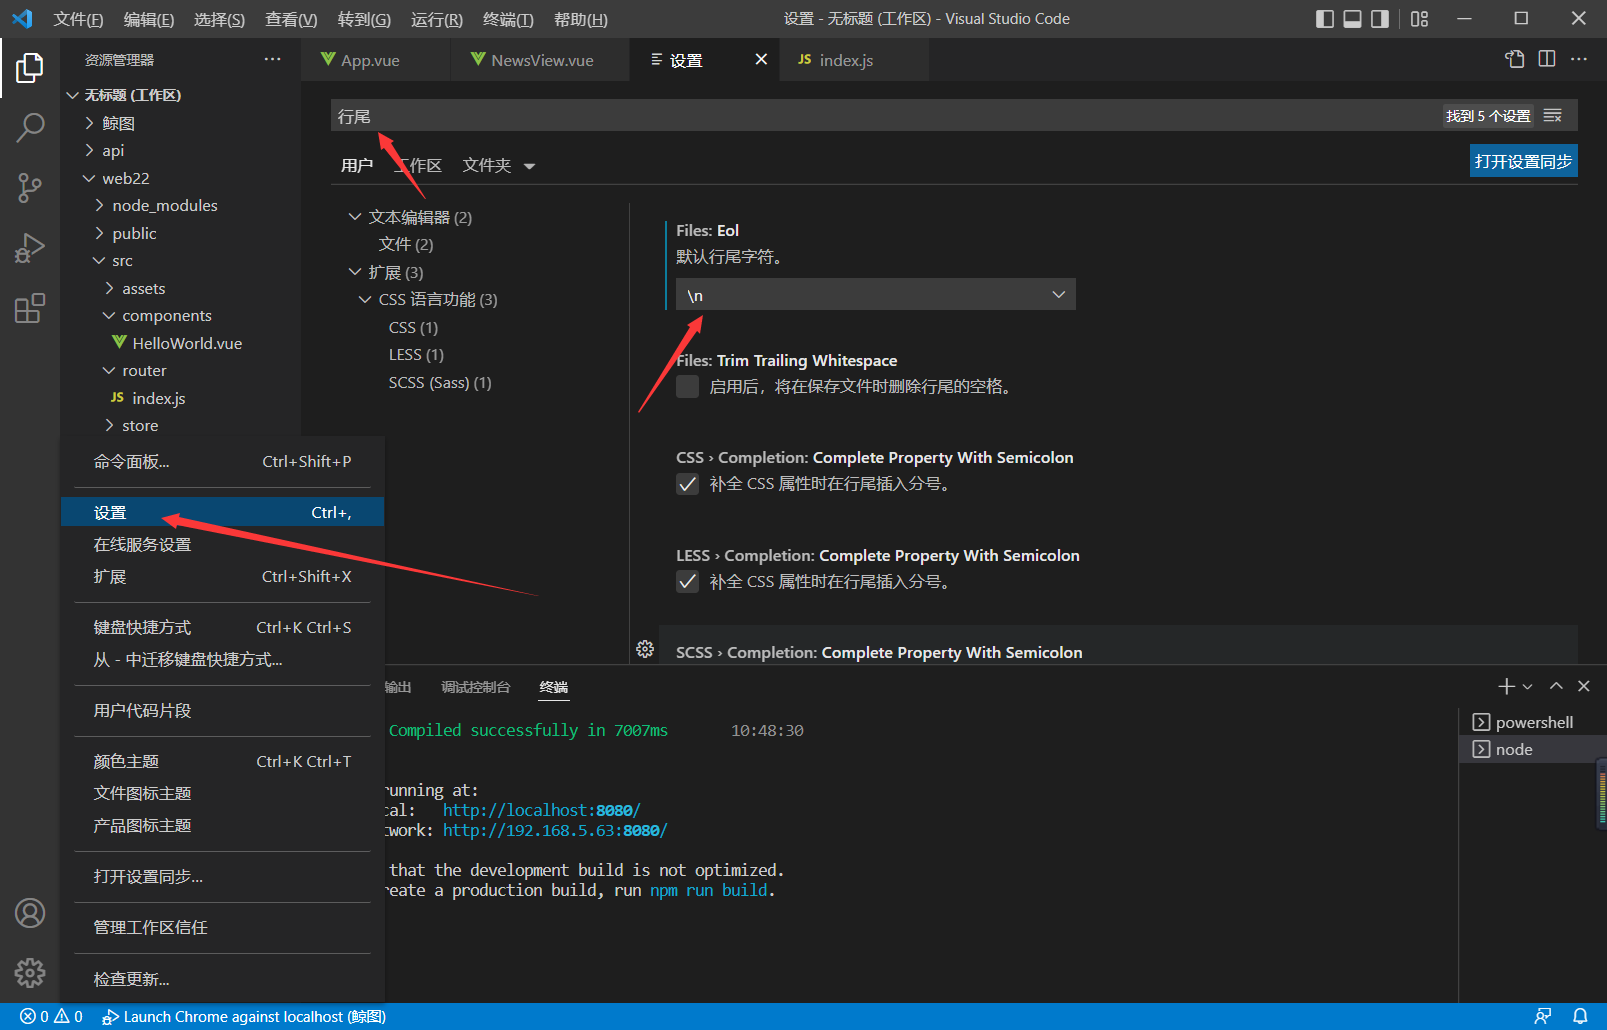1607x1030 pixels.
Task: Create a new terminal with plus icon
Action: tap(1506, 686)
